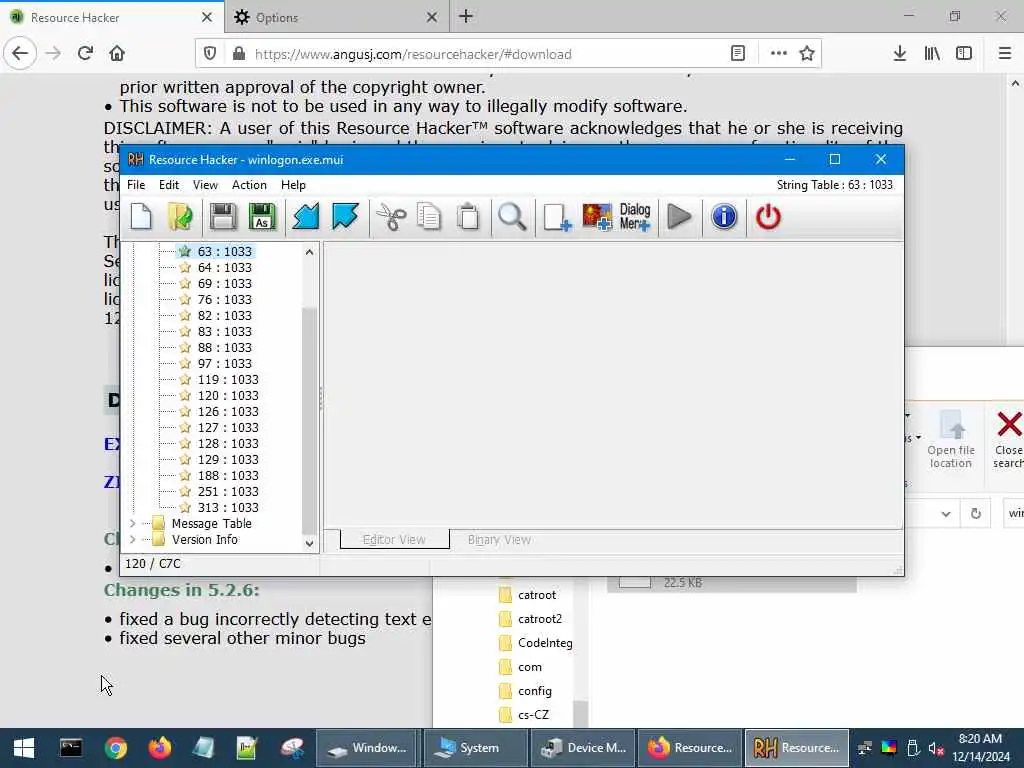Toggle Reader View in address bar
The height and width of the screenshot is (768, 1024).
[738, 54]
